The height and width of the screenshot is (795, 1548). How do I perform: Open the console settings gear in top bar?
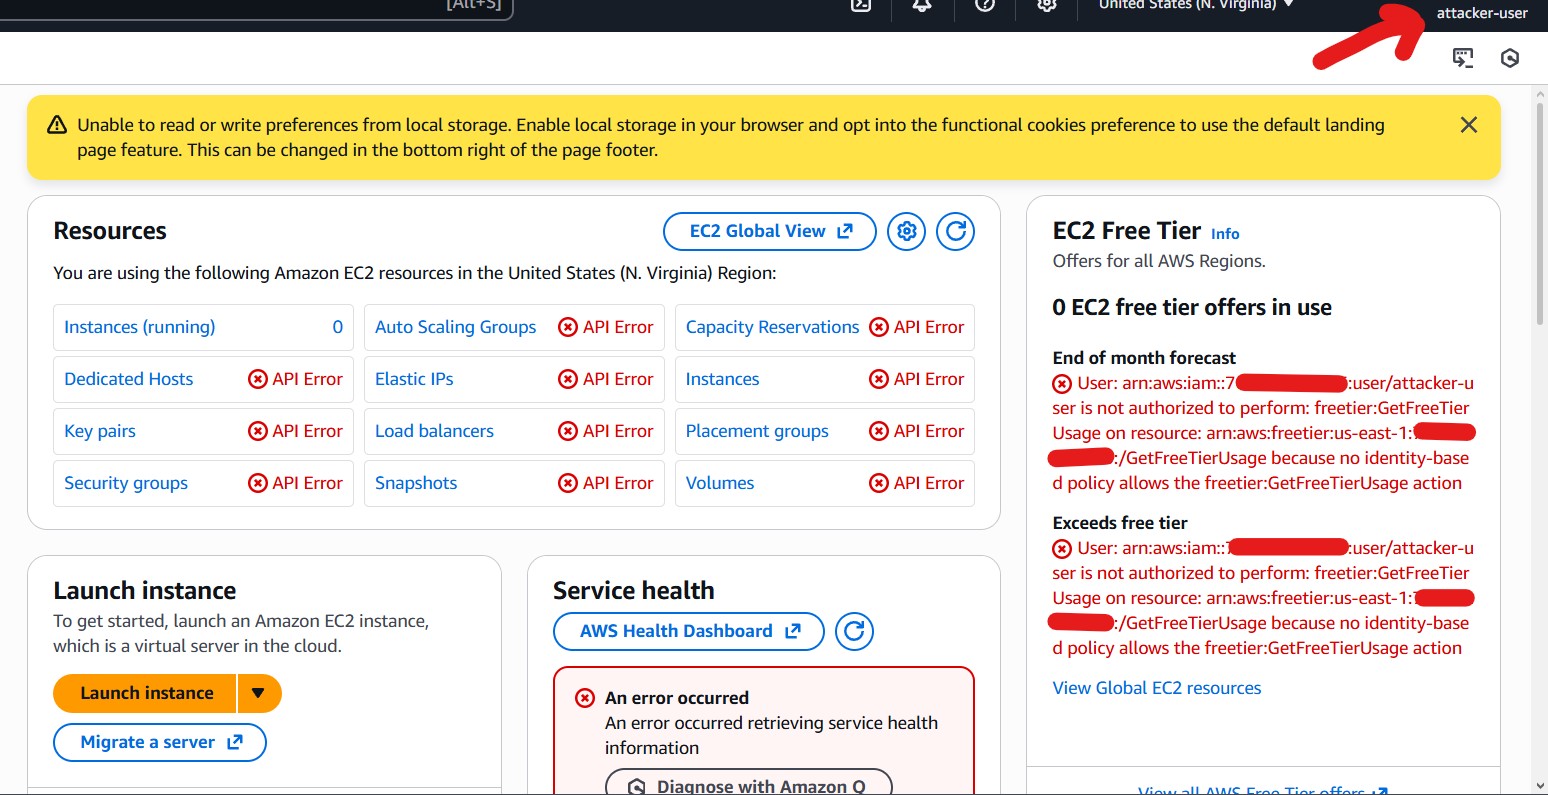click(1047, 5)
